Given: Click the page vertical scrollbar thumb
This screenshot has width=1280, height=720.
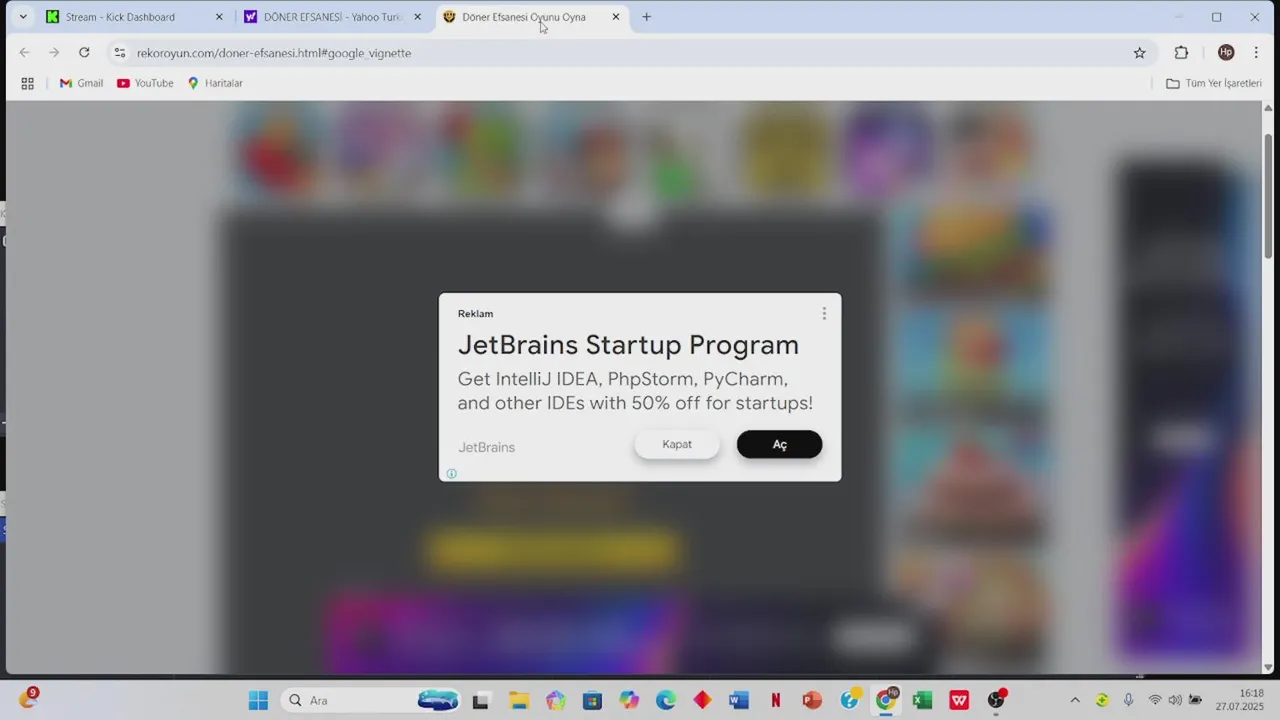Looking at the screenshot, I should click(1269, 195).
